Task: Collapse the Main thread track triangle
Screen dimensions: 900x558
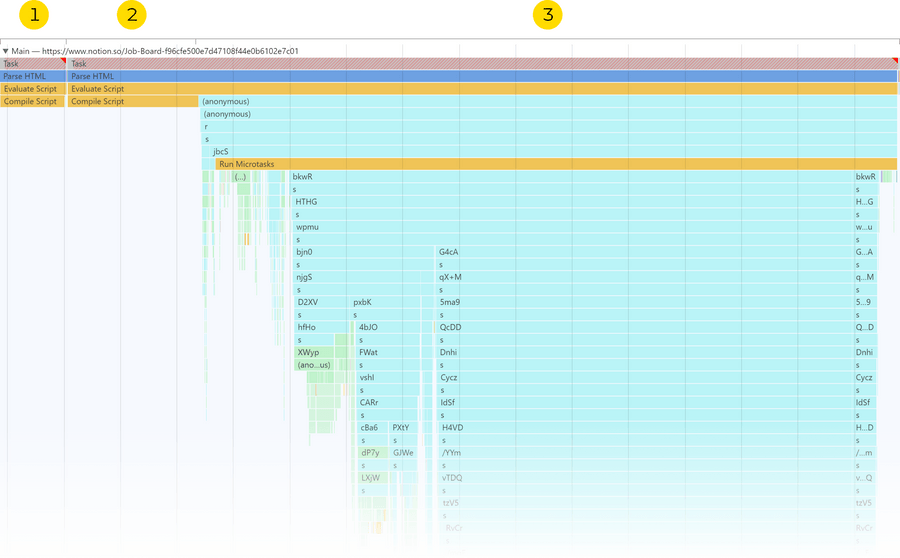Action: (6, 50)
